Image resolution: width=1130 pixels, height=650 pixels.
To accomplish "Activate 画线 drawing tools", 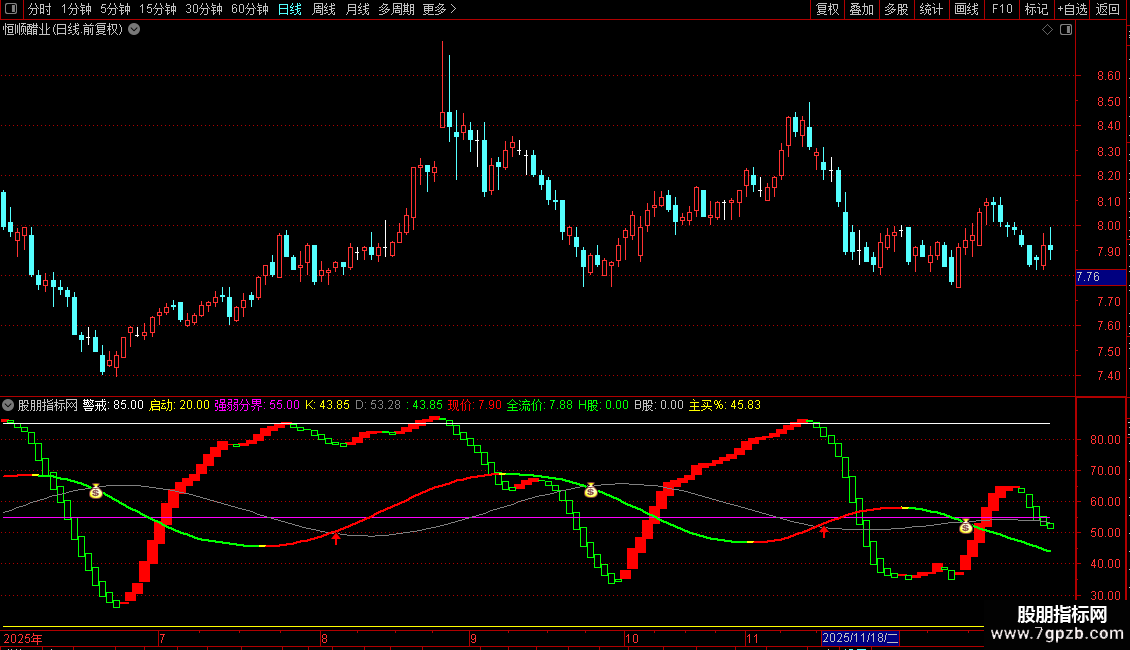I will (966, 9).
